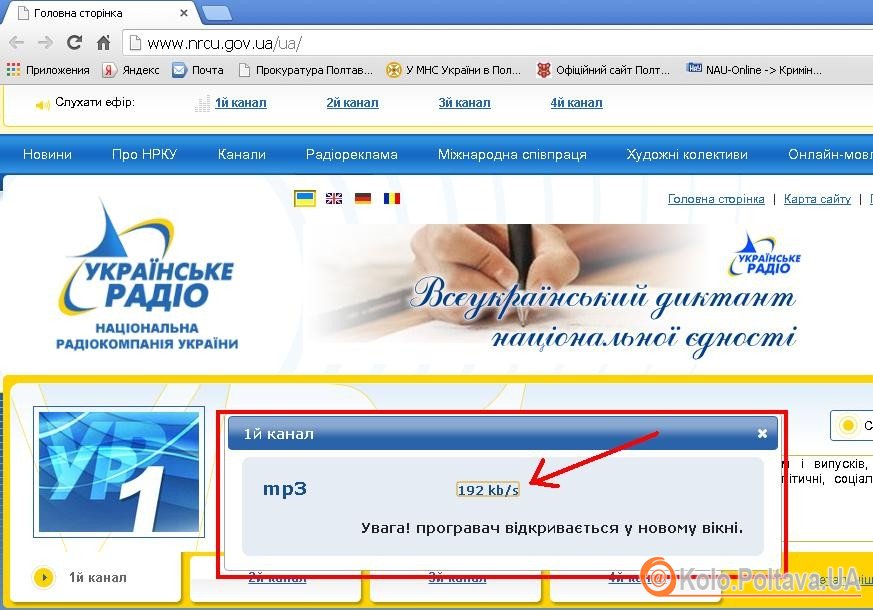This screenshot has height=610, width=873.
Task: Open the Канали menu item
Action: [242, 154]
